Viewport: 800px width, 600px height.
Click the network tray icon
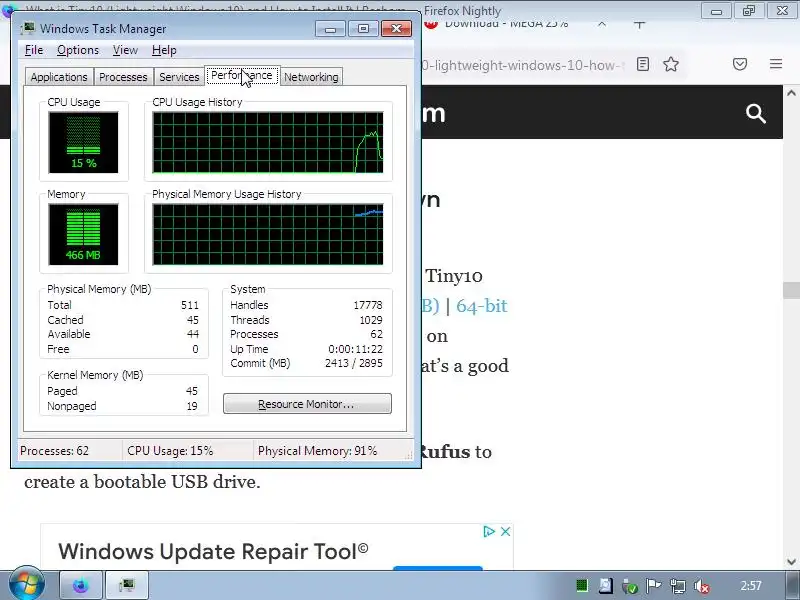[678, 586]
